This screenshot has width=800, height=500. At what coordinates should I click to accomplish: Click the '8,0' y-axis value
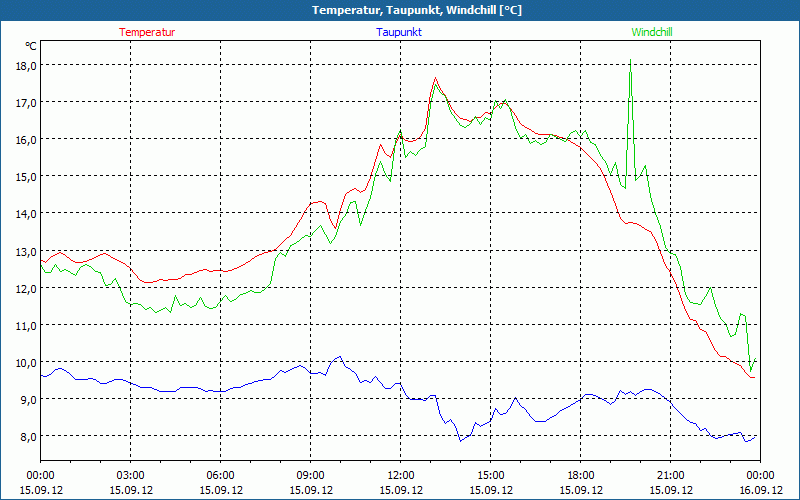28,437
